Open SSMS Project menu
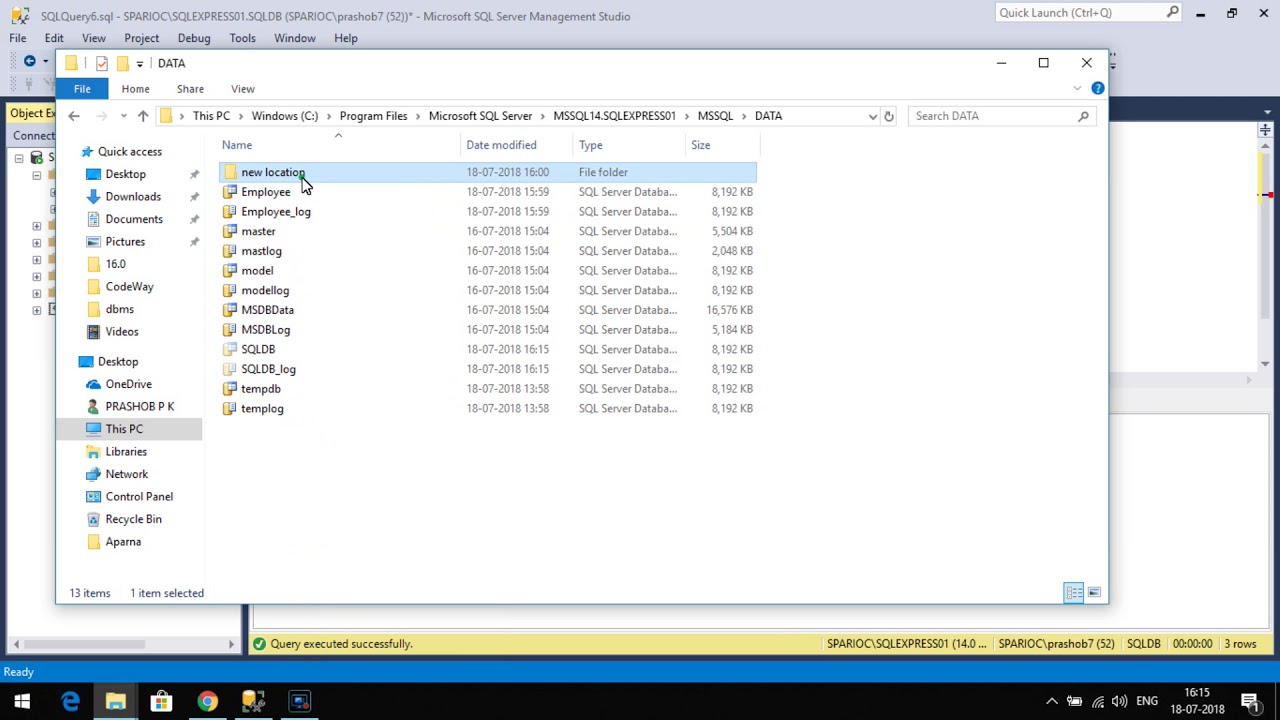Screen dimensions: 1280x720 pyautogui.click(x=142, y=38)
